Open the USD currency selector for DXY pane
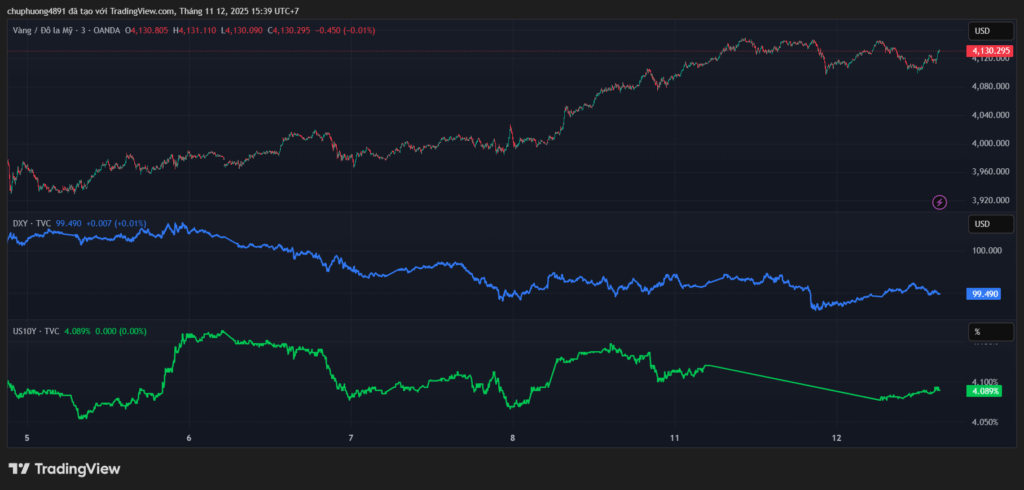 [982, 223]
